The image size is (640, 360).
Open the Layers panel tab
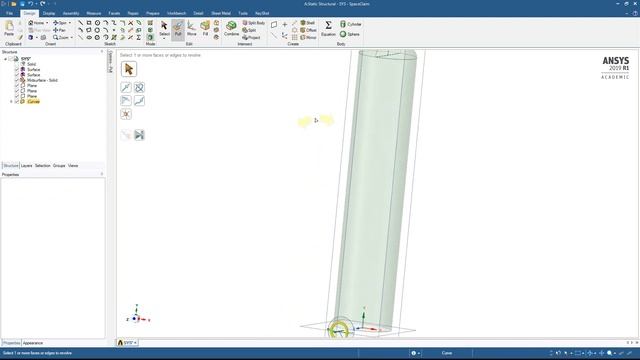(26, 166)
